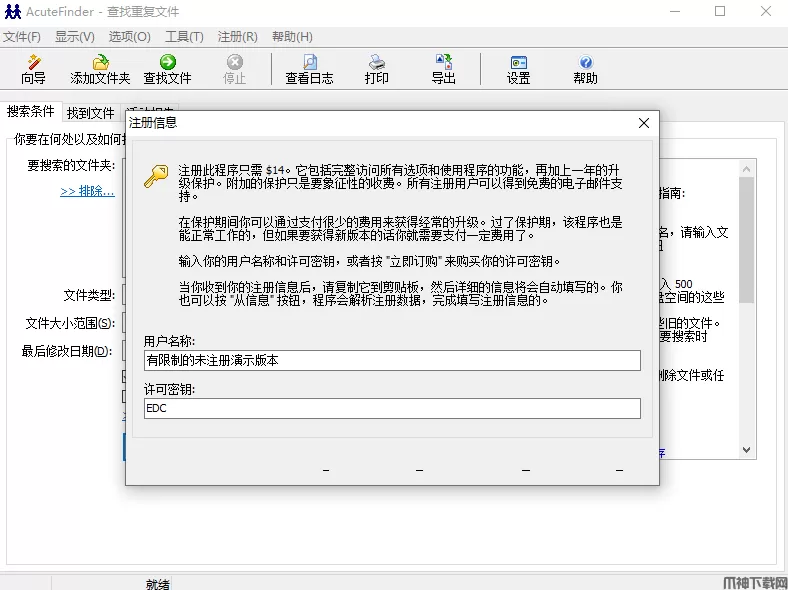The height and width of the screenshot is (590, 788).
Task: Click the 添加文件夹 toolbar icon
Action: (x=100, y=69)
